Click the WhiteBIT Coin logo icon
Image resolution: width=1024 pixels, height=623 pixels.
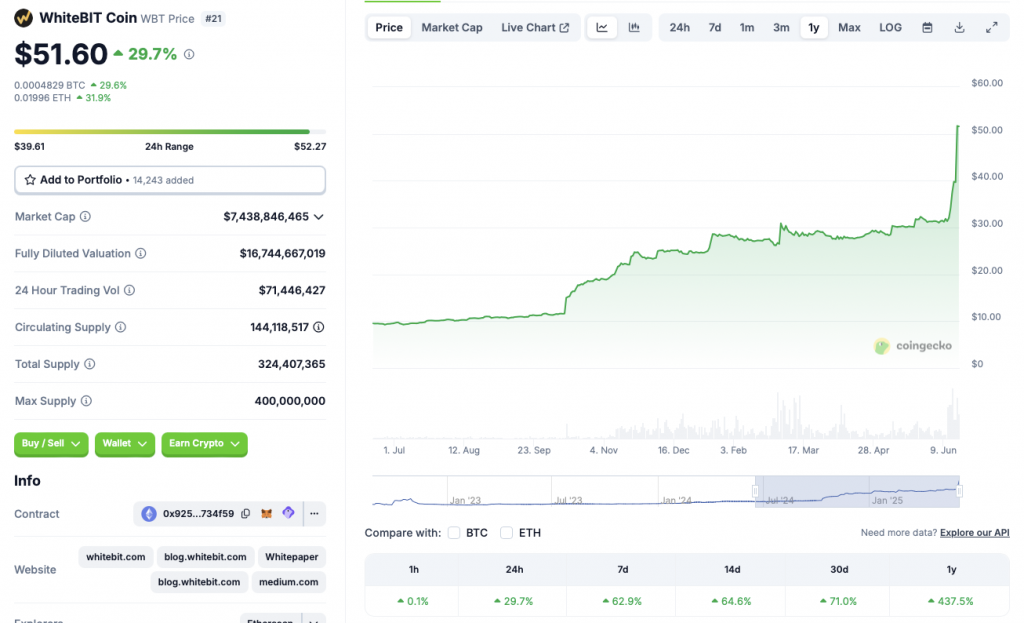click(x=24, y=18)
